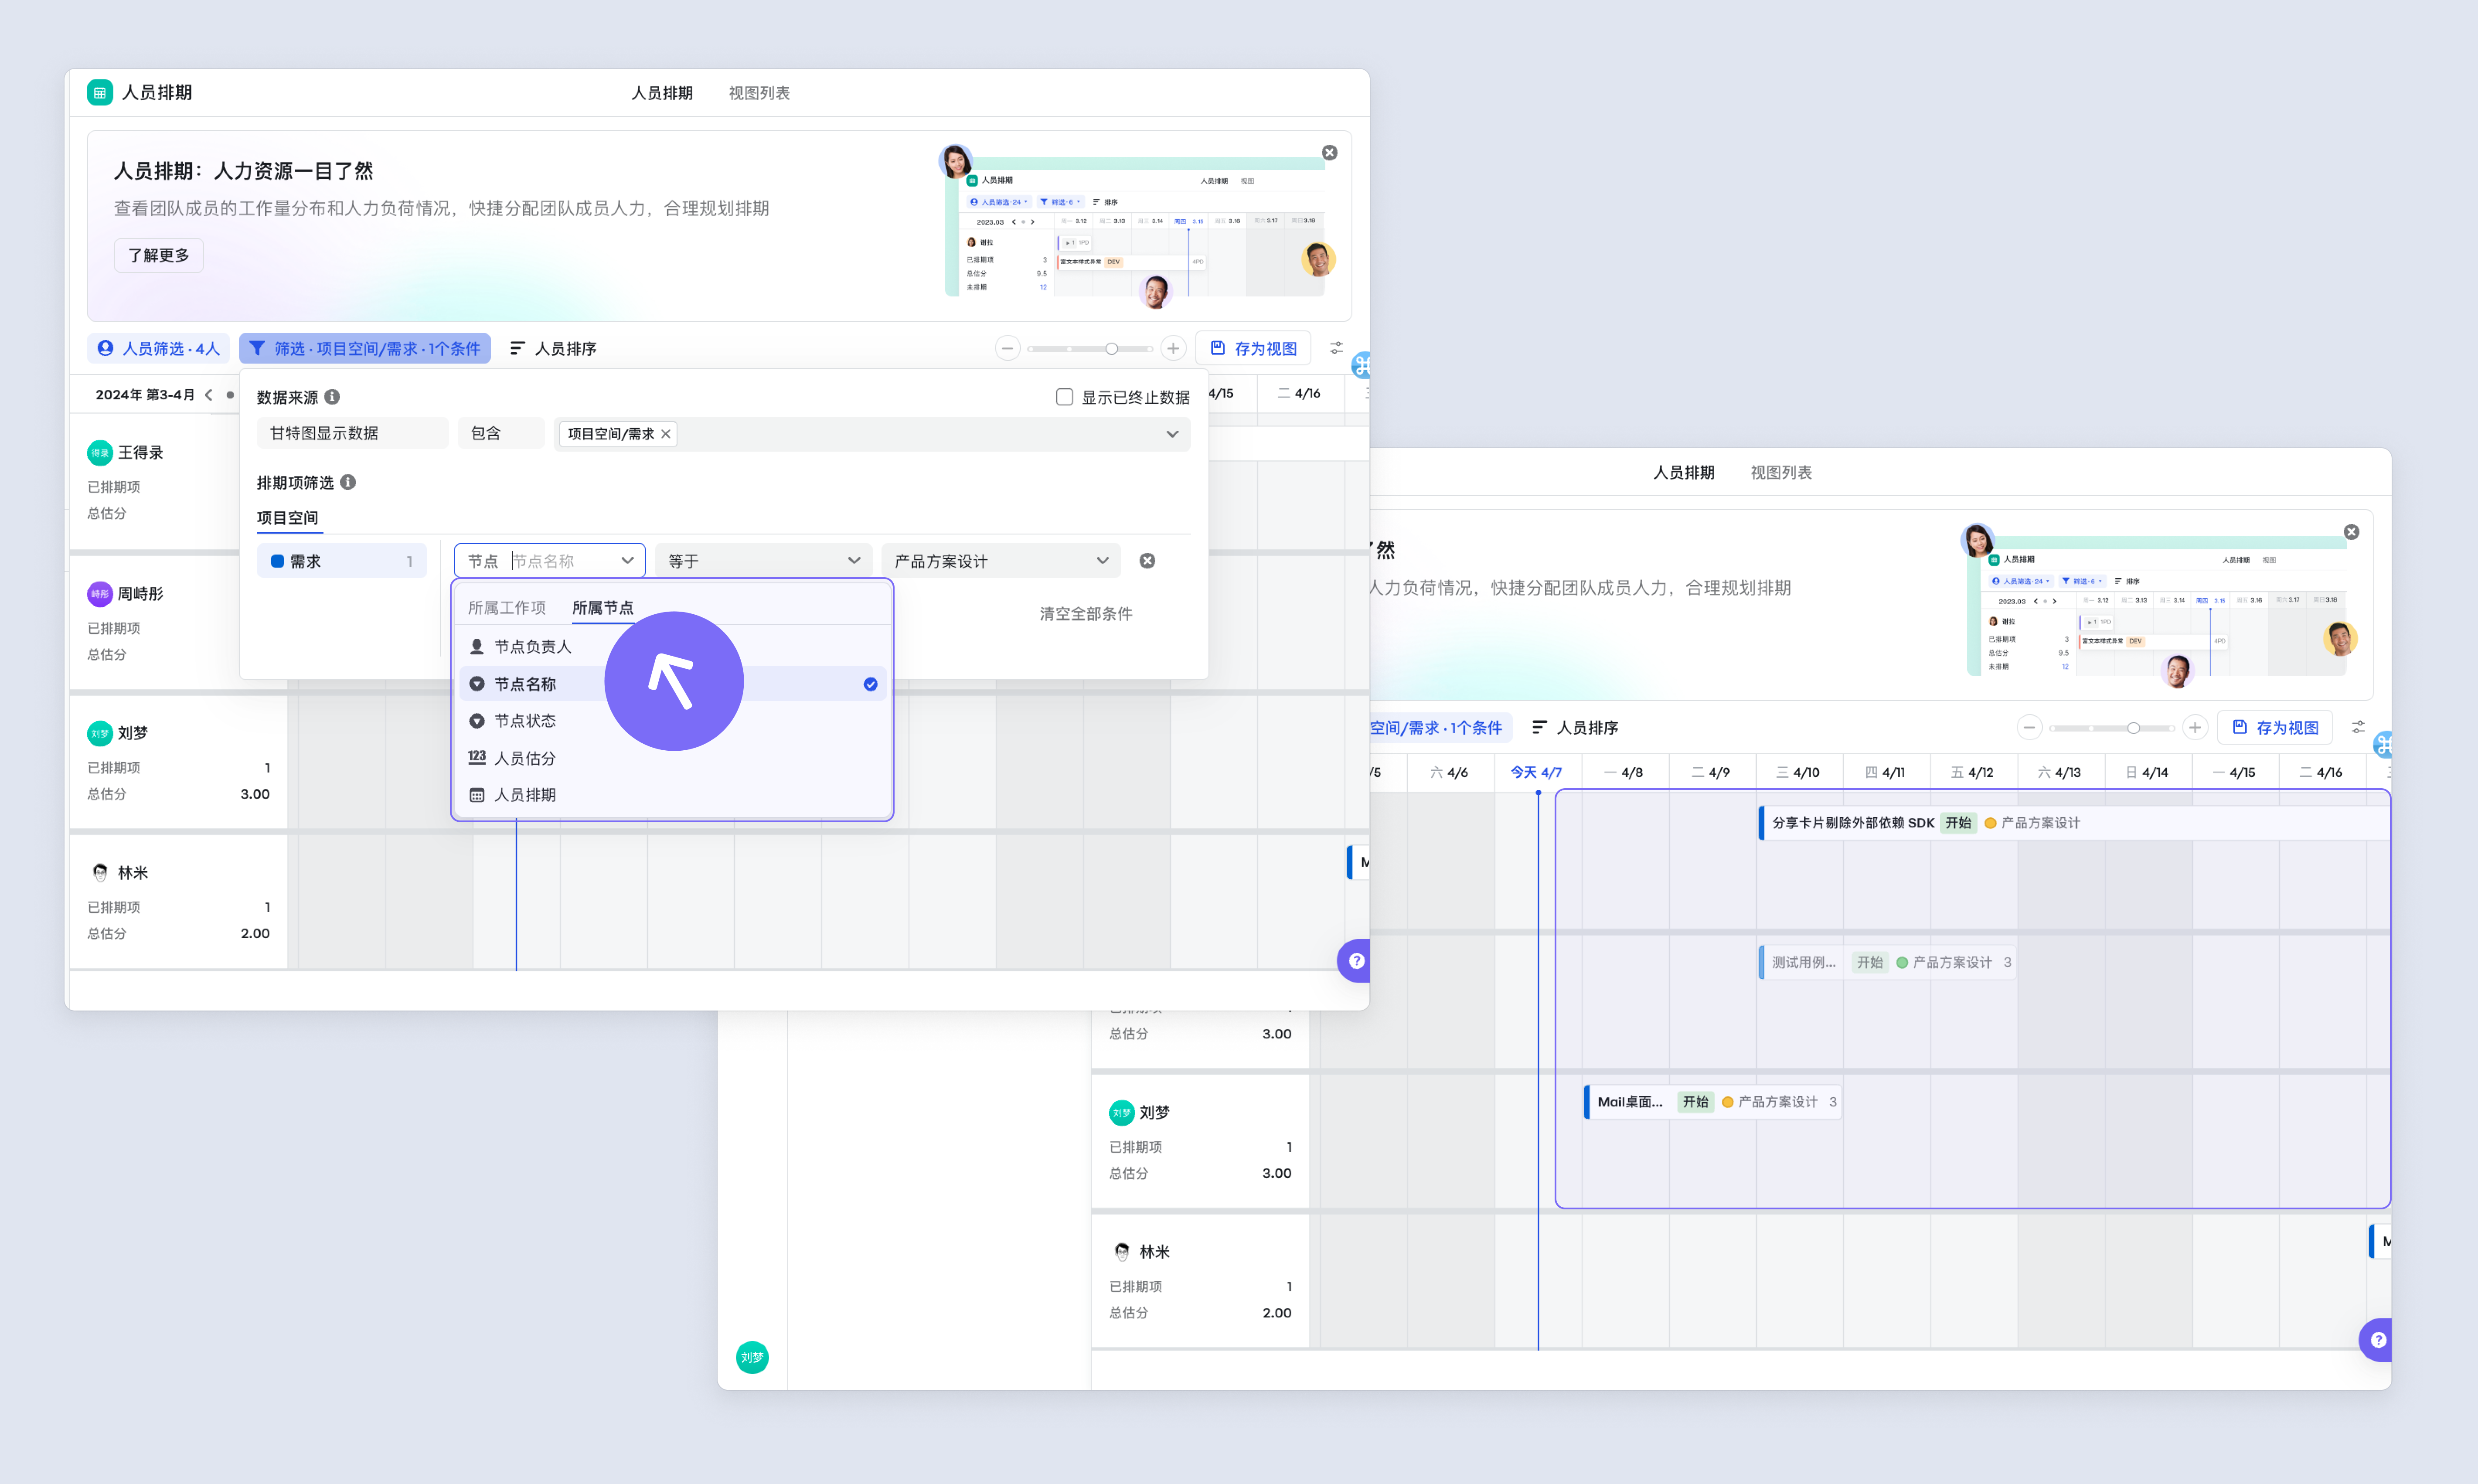Switch to 人员排期 tab in front window
The image size is (2478, 1484).
pyautogui.click(x=662, y=93)
